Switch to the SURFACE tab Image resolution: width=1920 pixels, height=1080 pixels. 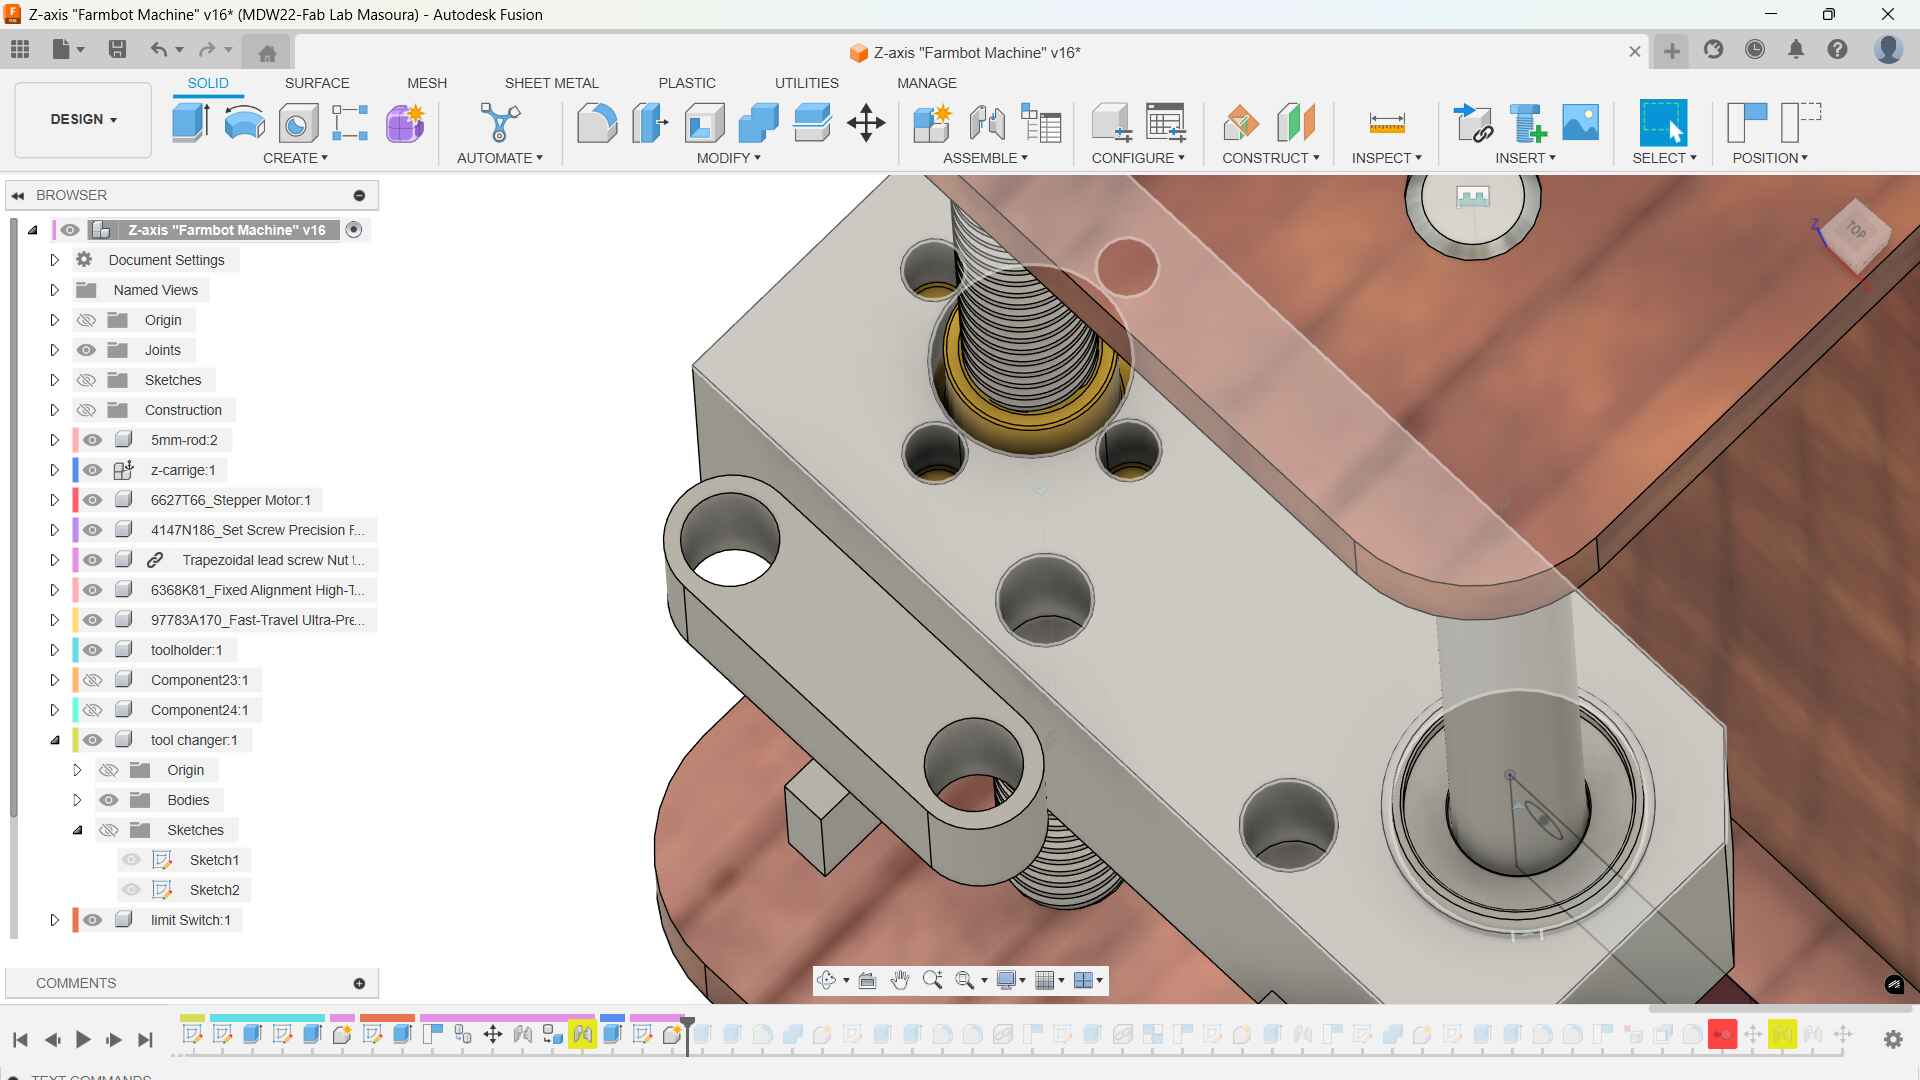(317, 83)
